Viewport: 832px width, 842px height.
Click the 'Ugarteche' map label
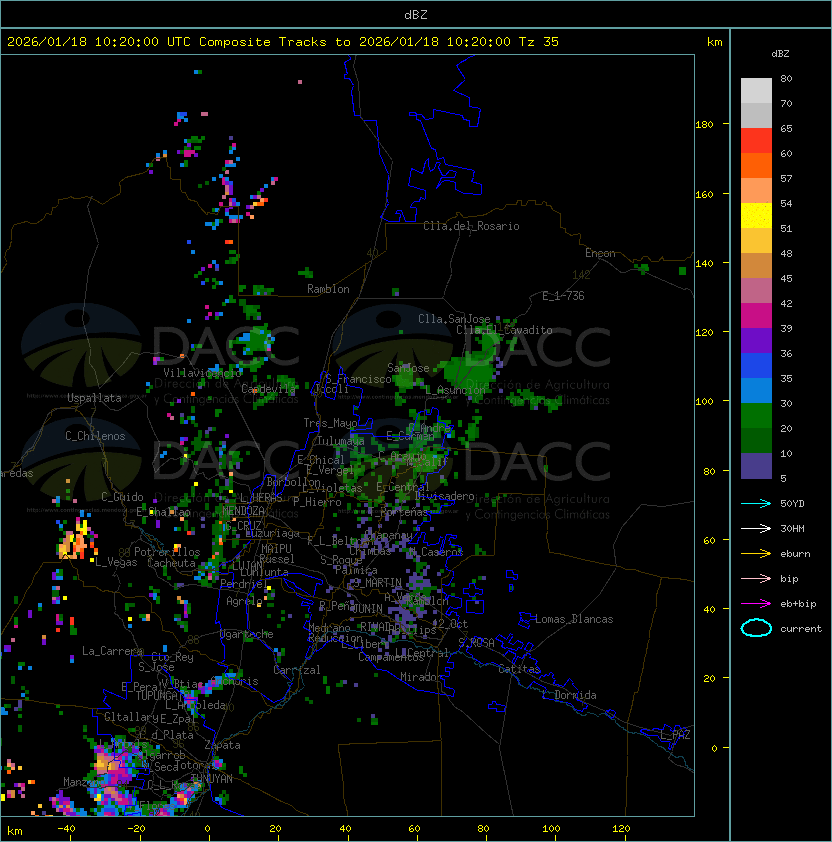(x=247, y=634)
